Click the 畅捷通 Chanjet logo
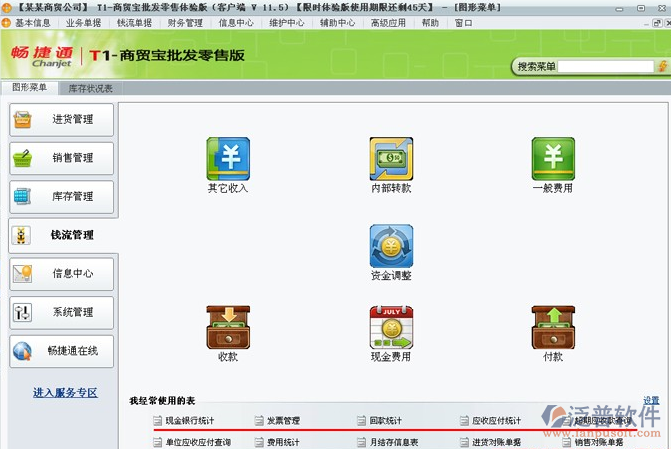671x449 pixels. [42, 57]
